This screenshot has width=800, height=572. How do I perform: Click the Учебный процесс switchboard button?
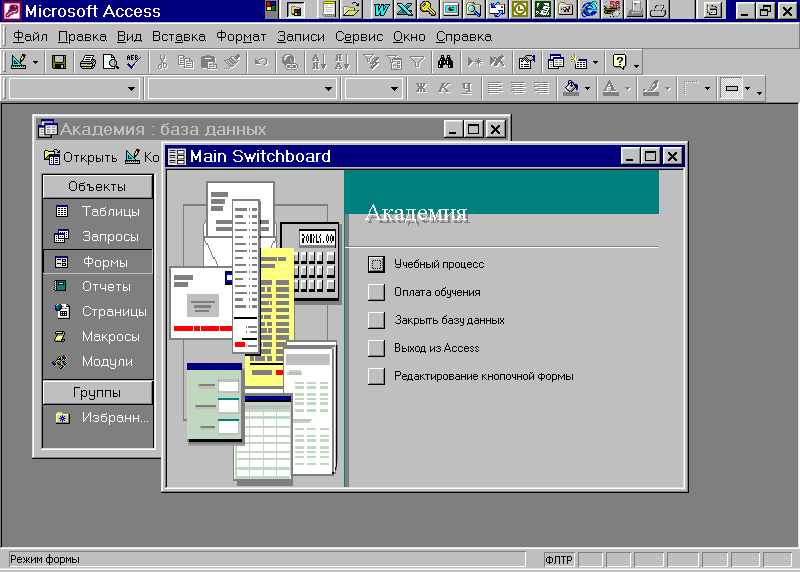tap(377, 264)
